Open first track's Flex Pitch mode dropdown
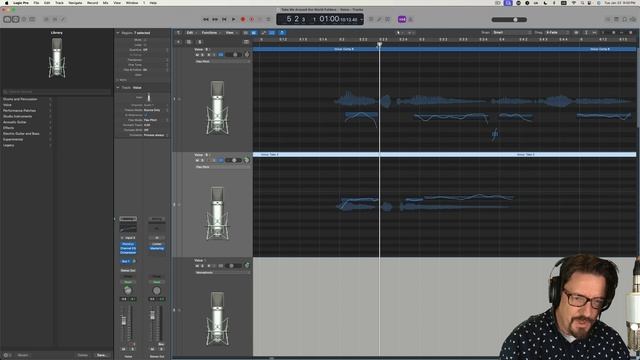This screenshot has width=640, height=360. tap(223, 62)
